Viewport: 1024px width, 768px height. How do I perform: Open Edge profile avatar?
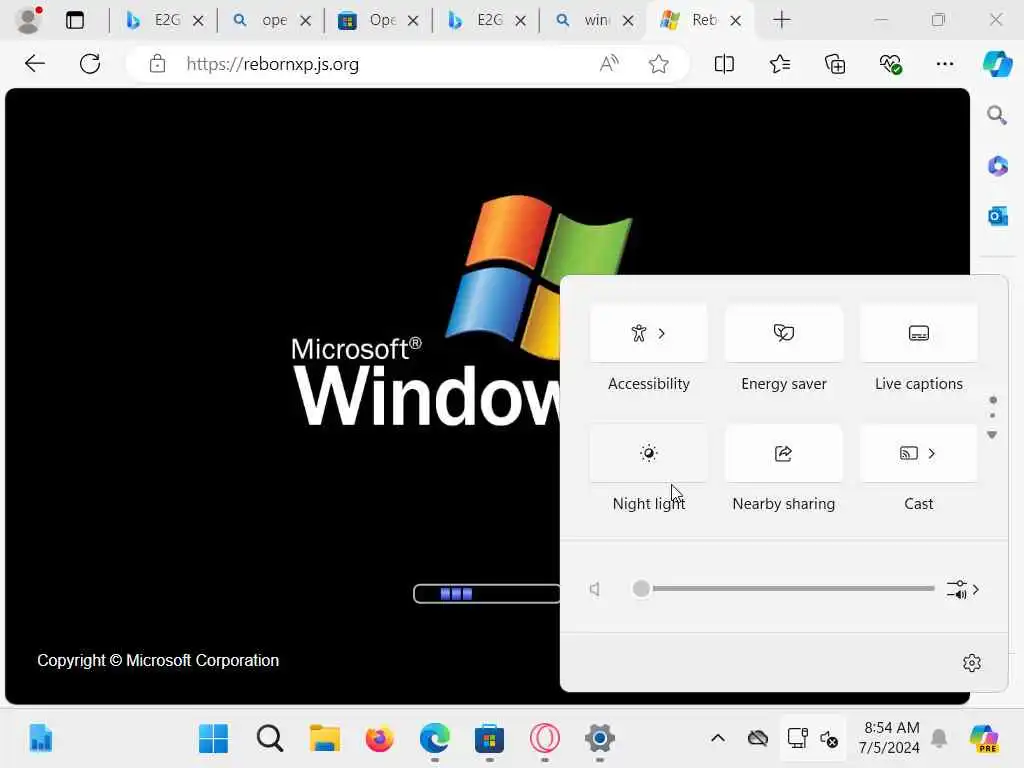point(27,20)
